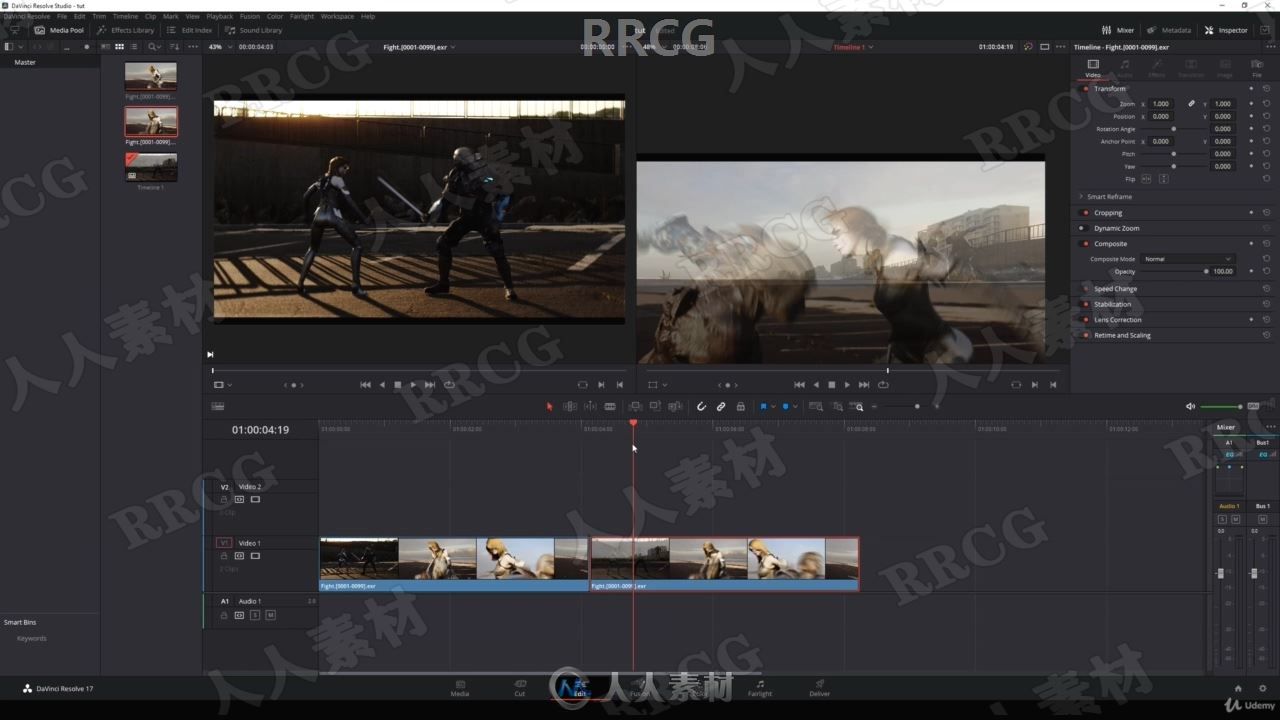Switch to the Inspector Video tab
Image resolution: width=1280 pixels, height=720 pixels.
pos(1093,68)
